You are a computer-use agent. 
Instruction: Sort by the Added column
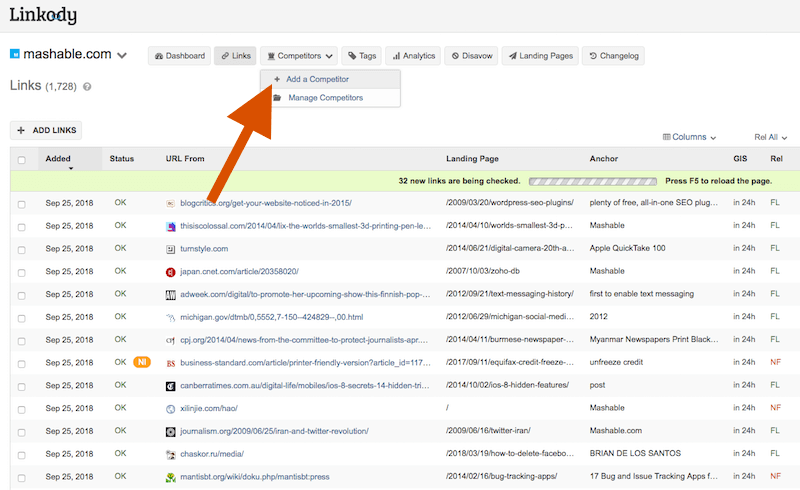pyautogui.click(x=58, y=159)
